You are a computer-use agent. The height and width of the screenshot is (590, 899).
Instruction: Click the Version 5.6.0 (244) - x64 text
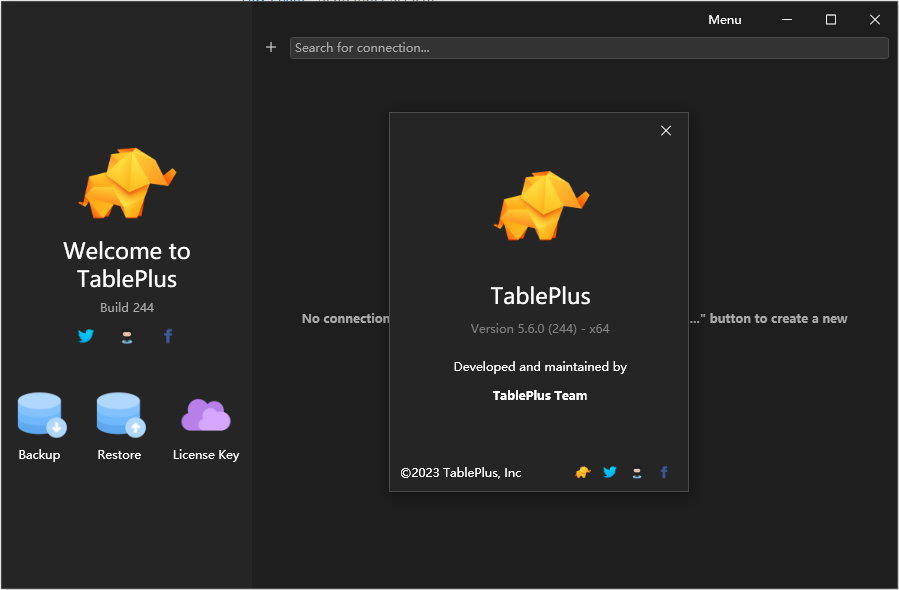pos(540,329)
